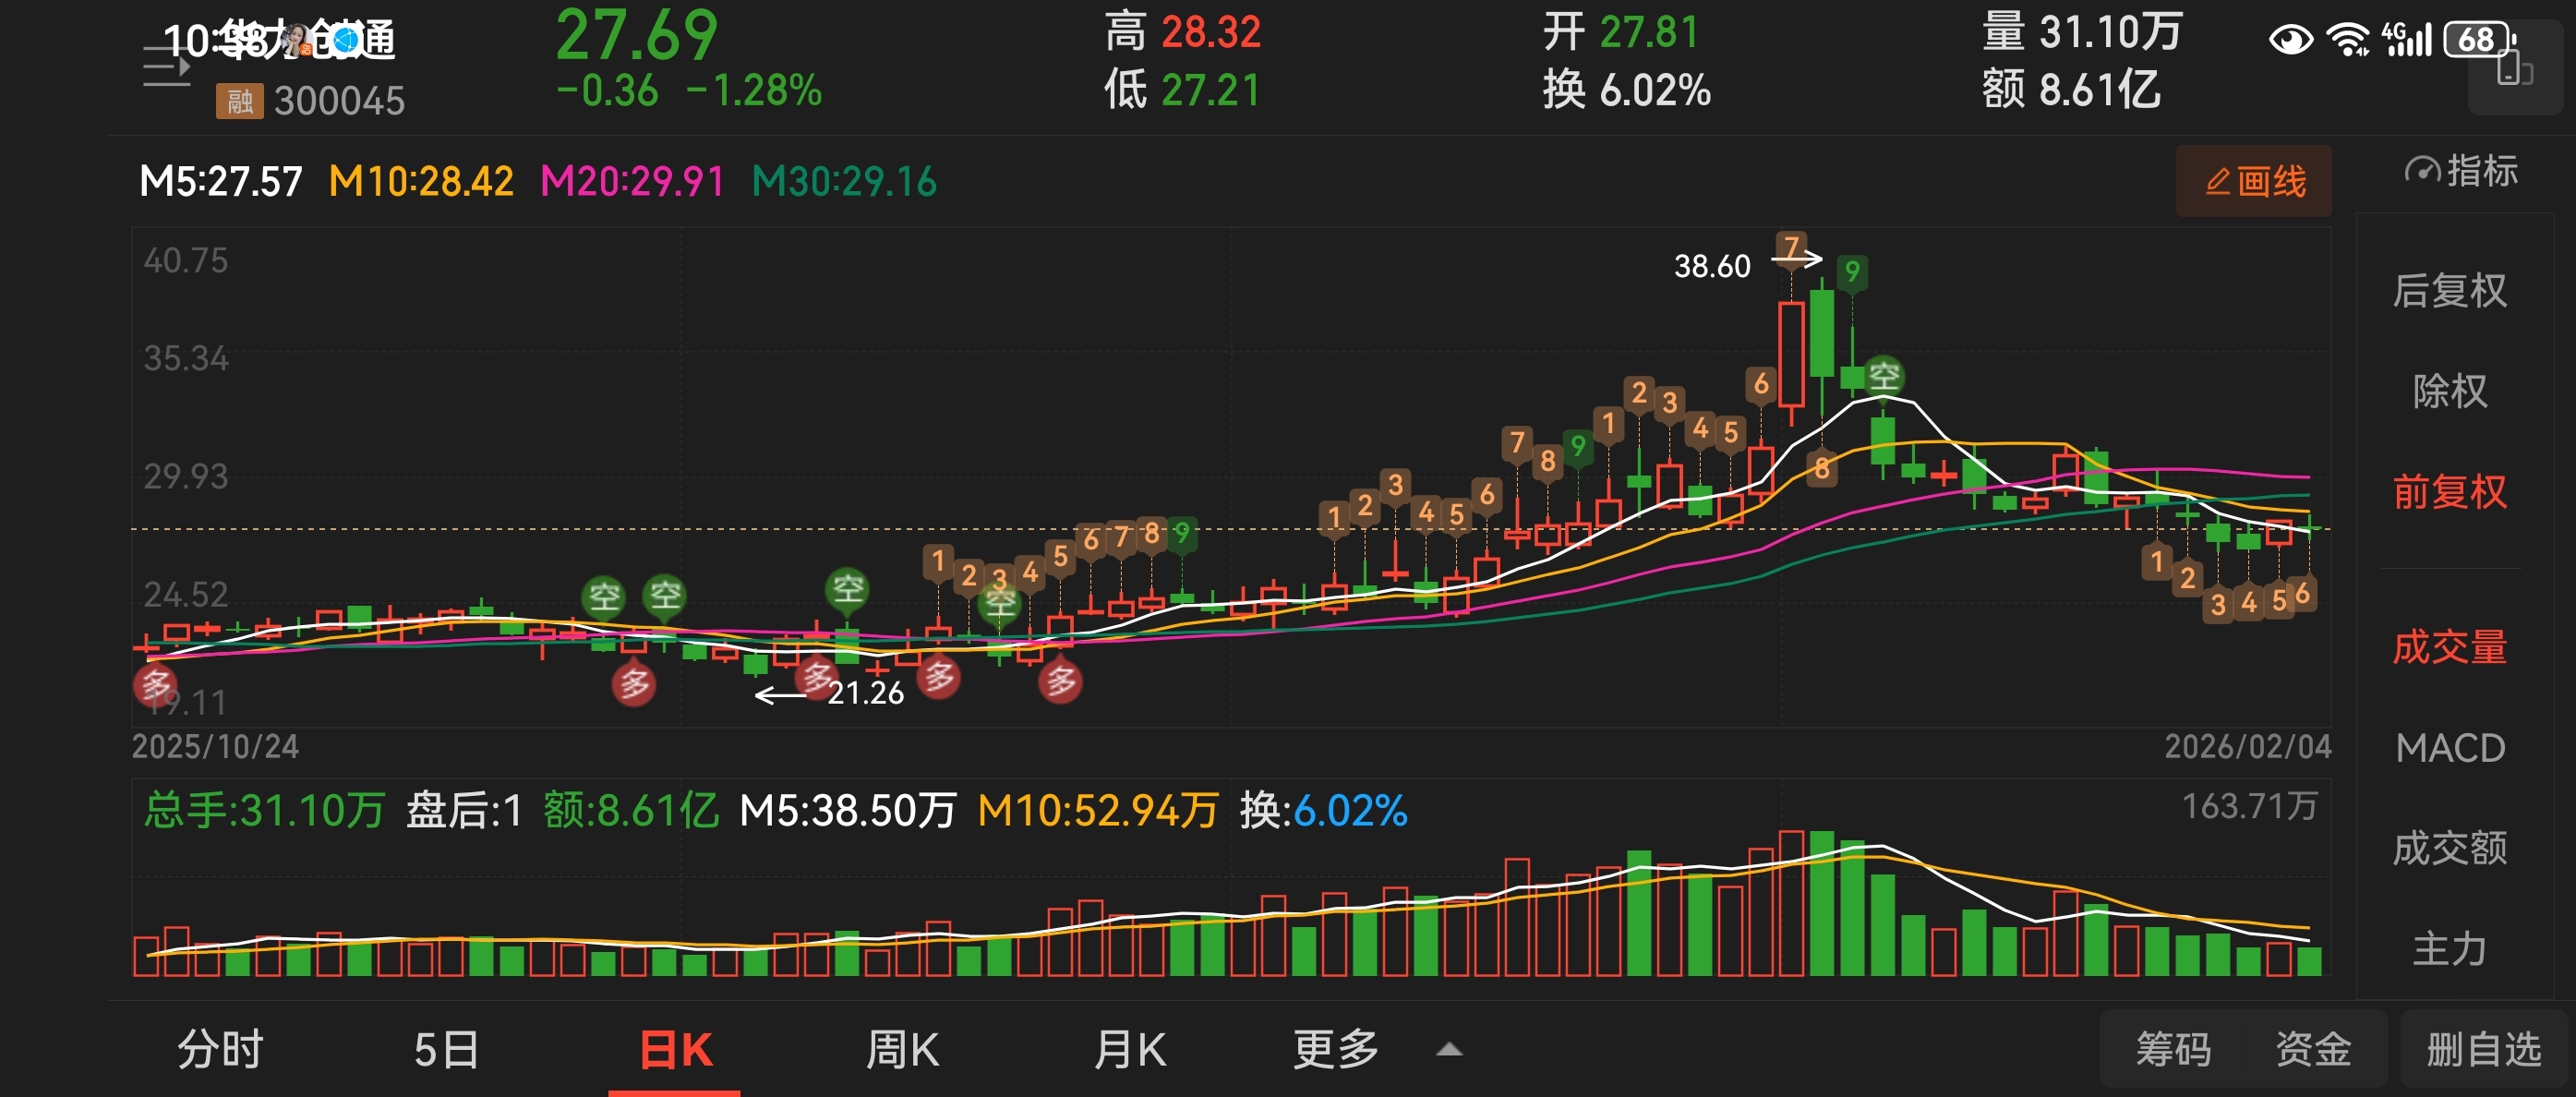Switch sub-chart to MACD indicator
Screen dimensions: 2576x1097
pyautogui.click(x=2449, y=748)
